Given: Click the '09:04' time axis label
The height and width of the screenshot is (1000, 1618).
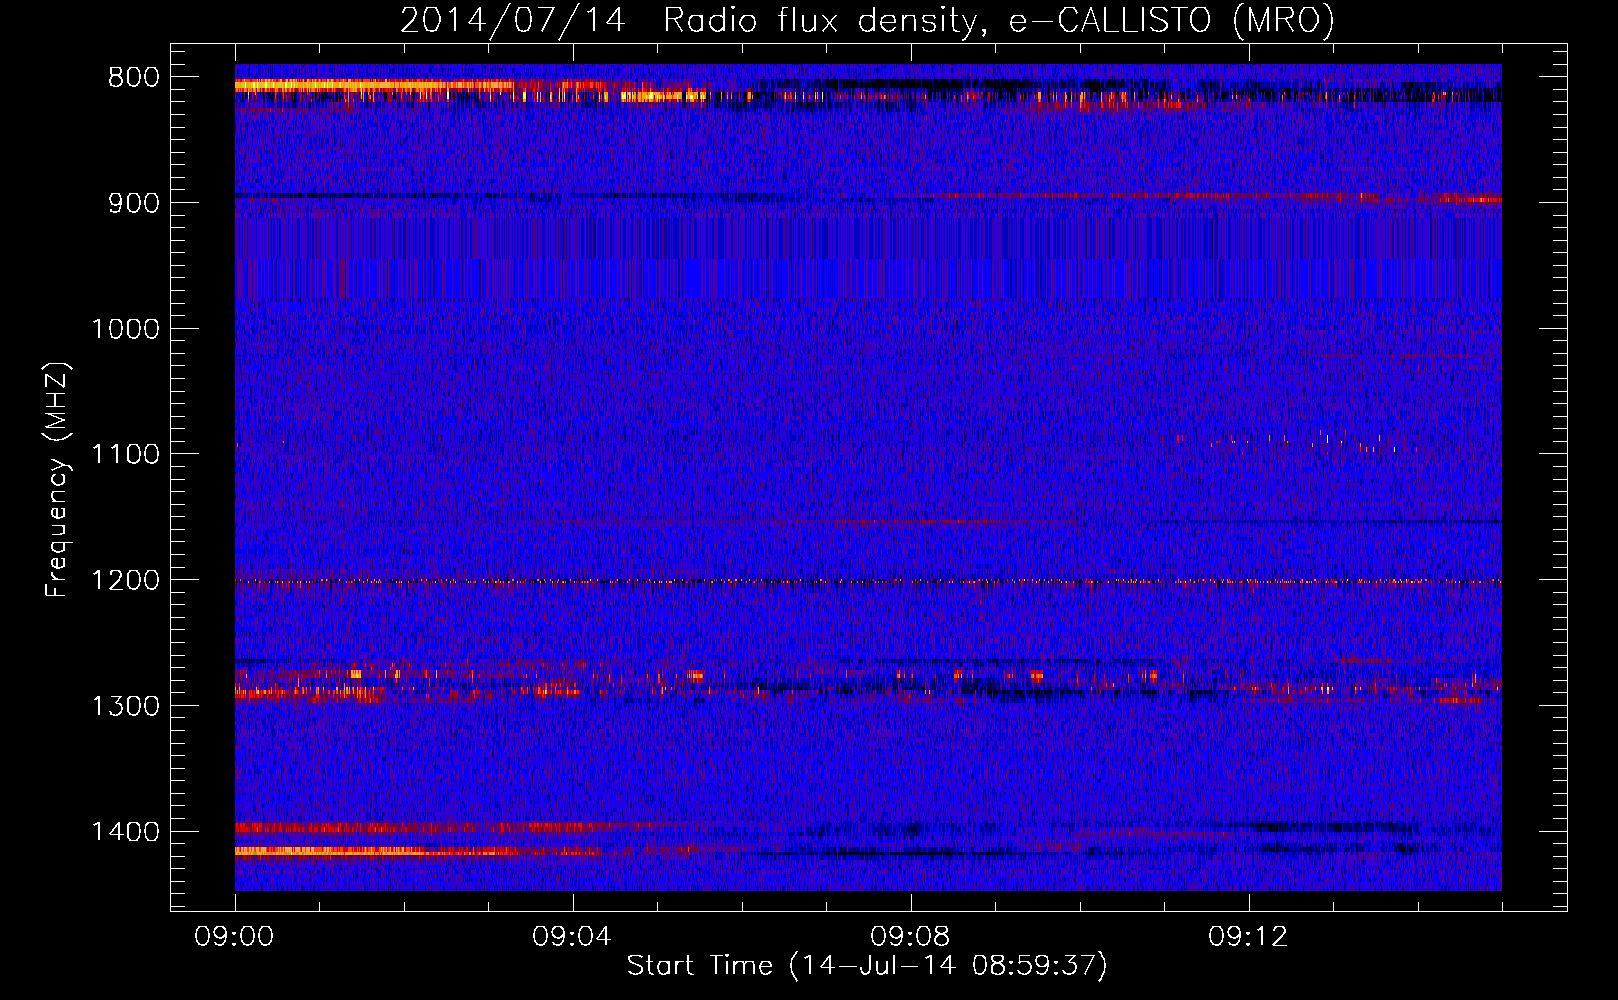Looking at the screenshot, I should click(x=572, y=937).
